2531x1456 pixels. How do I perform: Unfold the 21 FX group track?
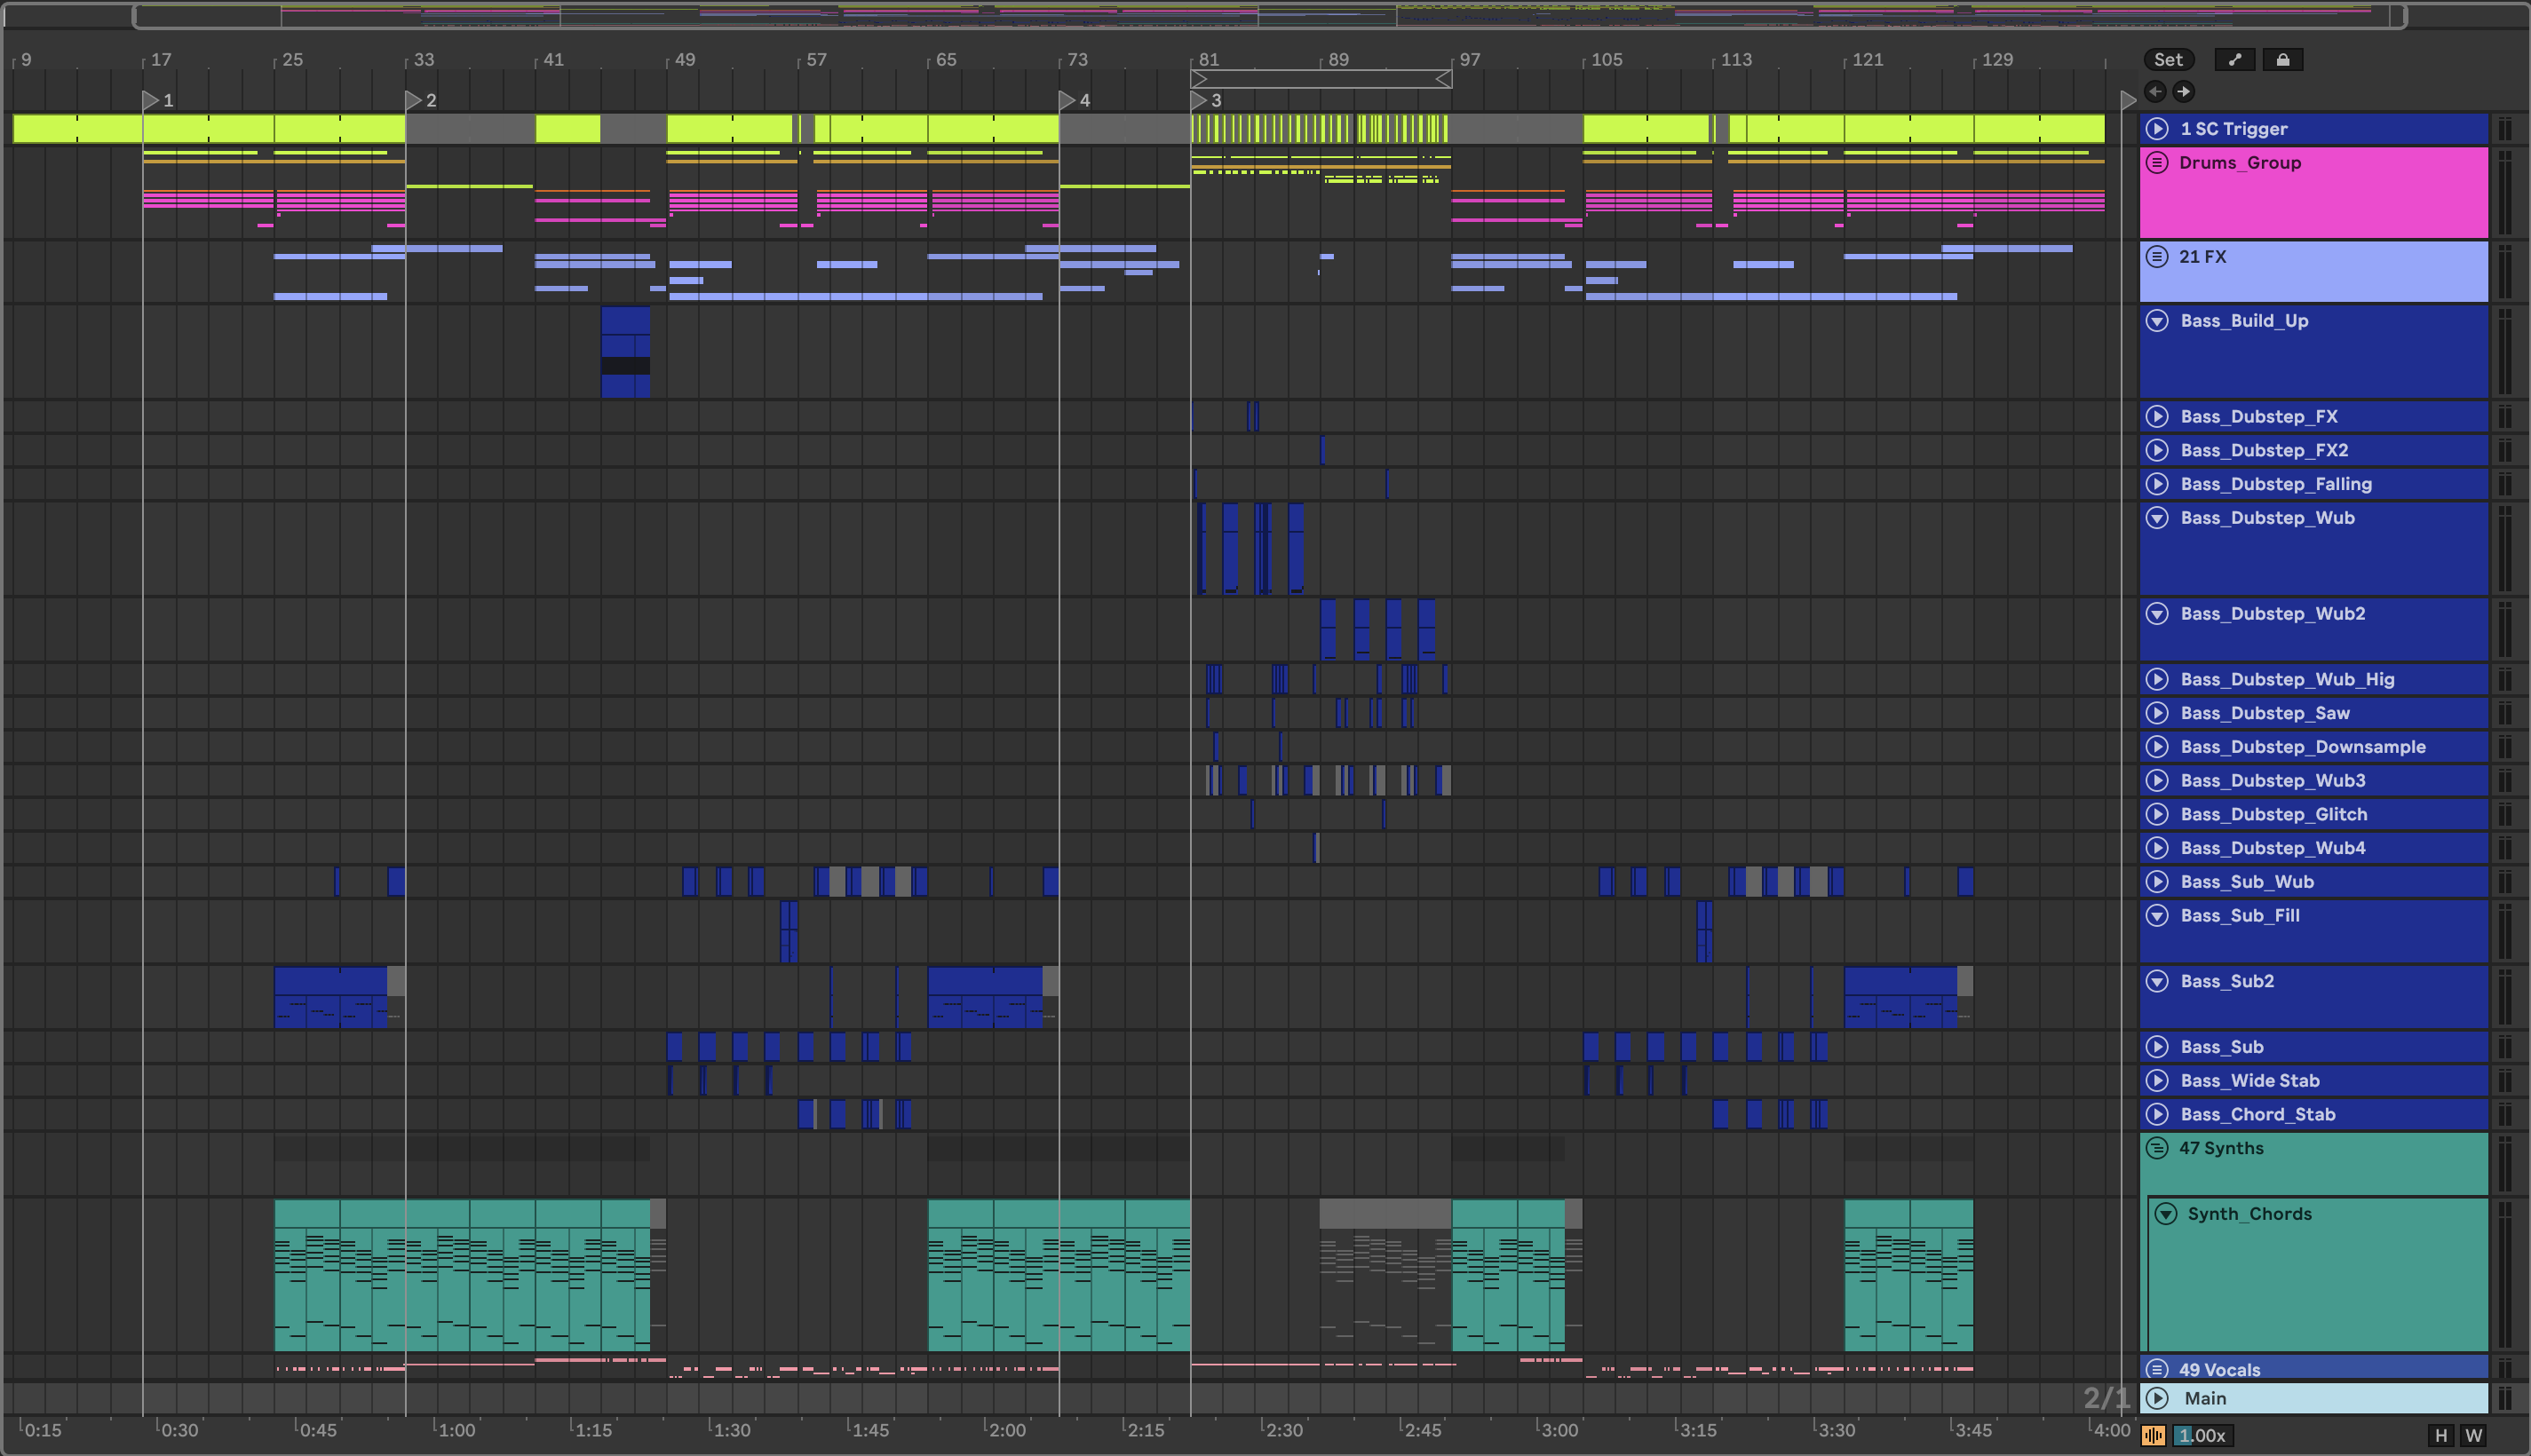click(2157, 257)
